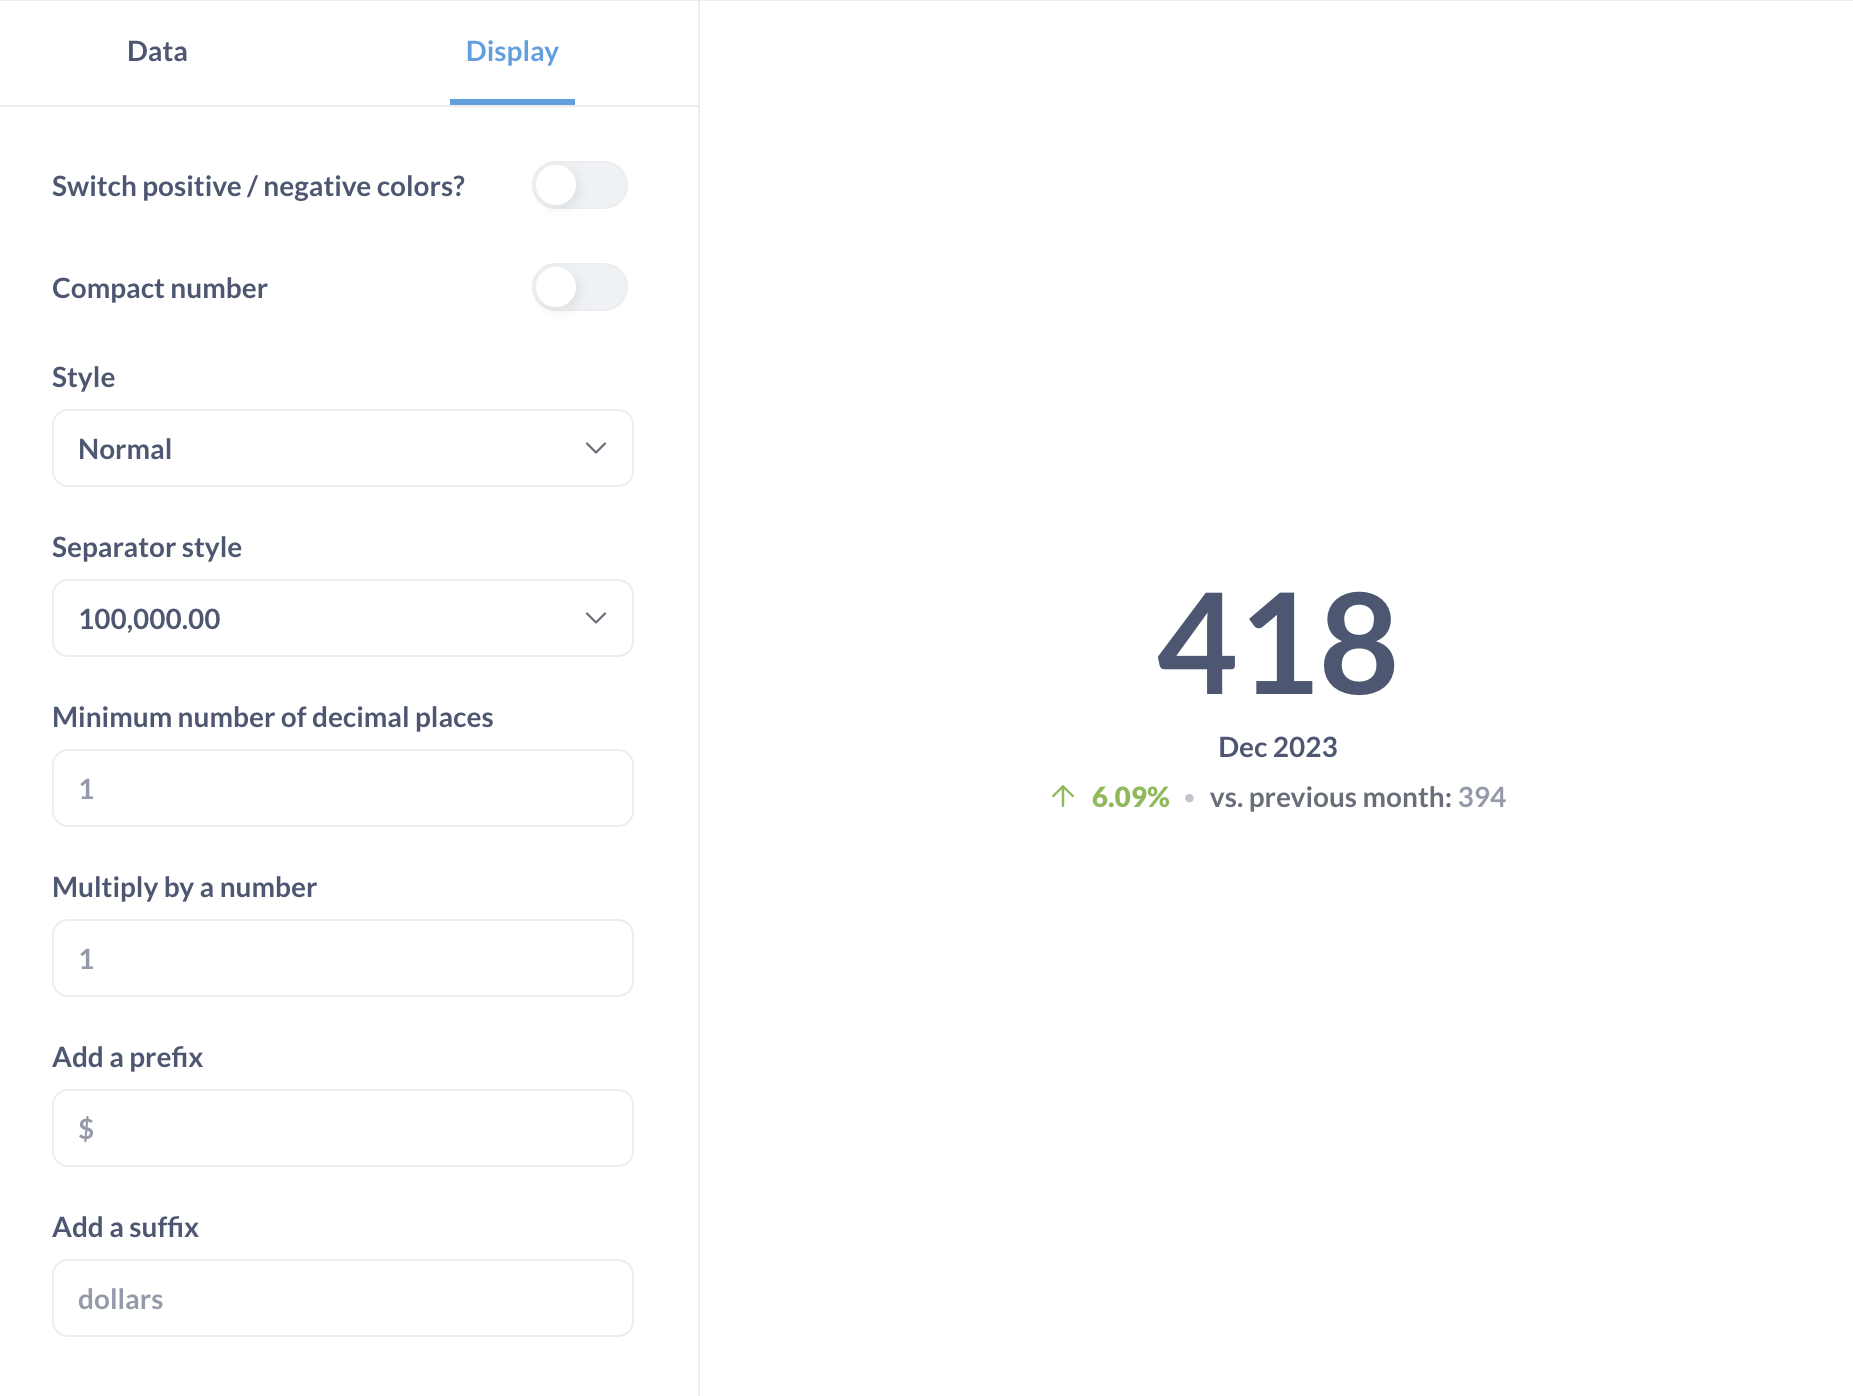This screenshot has height=1396, width=1853.
Task: Click the Add a prefix input field
Action: coord(342,1129)
